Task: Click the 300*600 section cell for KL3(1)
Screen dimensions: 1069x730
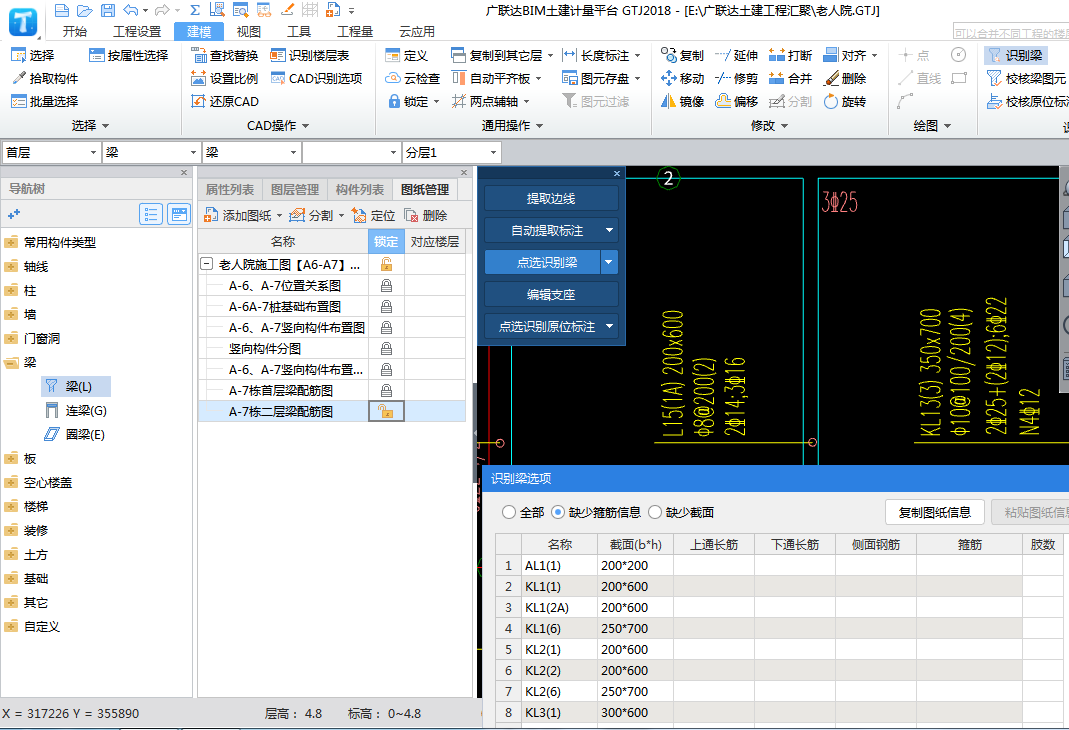Action: click(635, 712)
